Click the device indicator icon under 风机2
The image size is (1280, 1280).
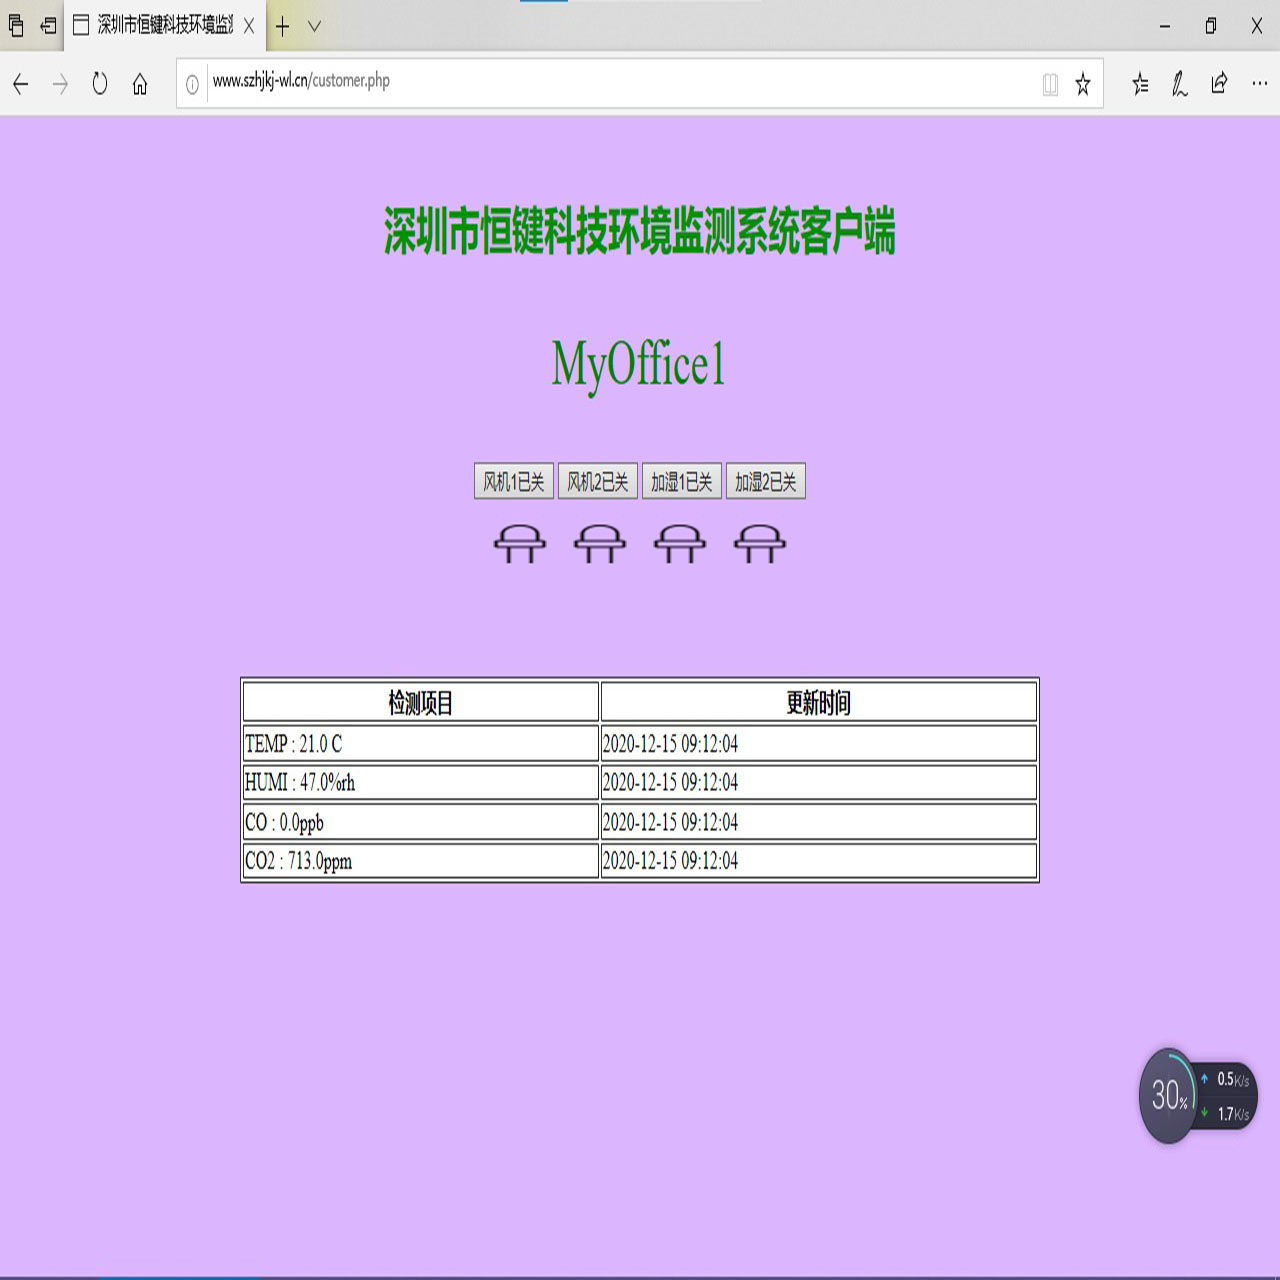[x=600, y=544]
